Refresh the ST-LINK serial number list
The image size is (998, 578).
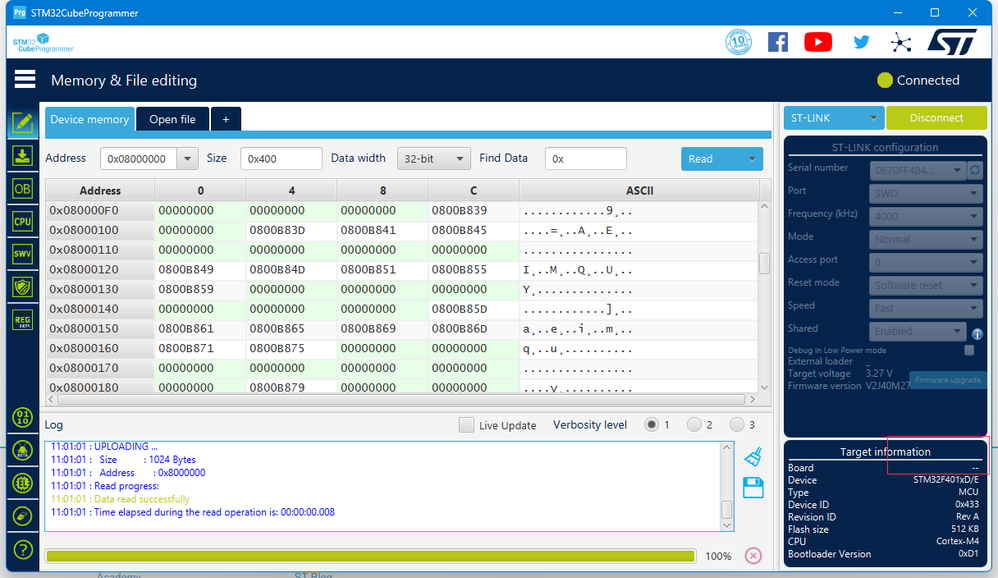point(974,170)
